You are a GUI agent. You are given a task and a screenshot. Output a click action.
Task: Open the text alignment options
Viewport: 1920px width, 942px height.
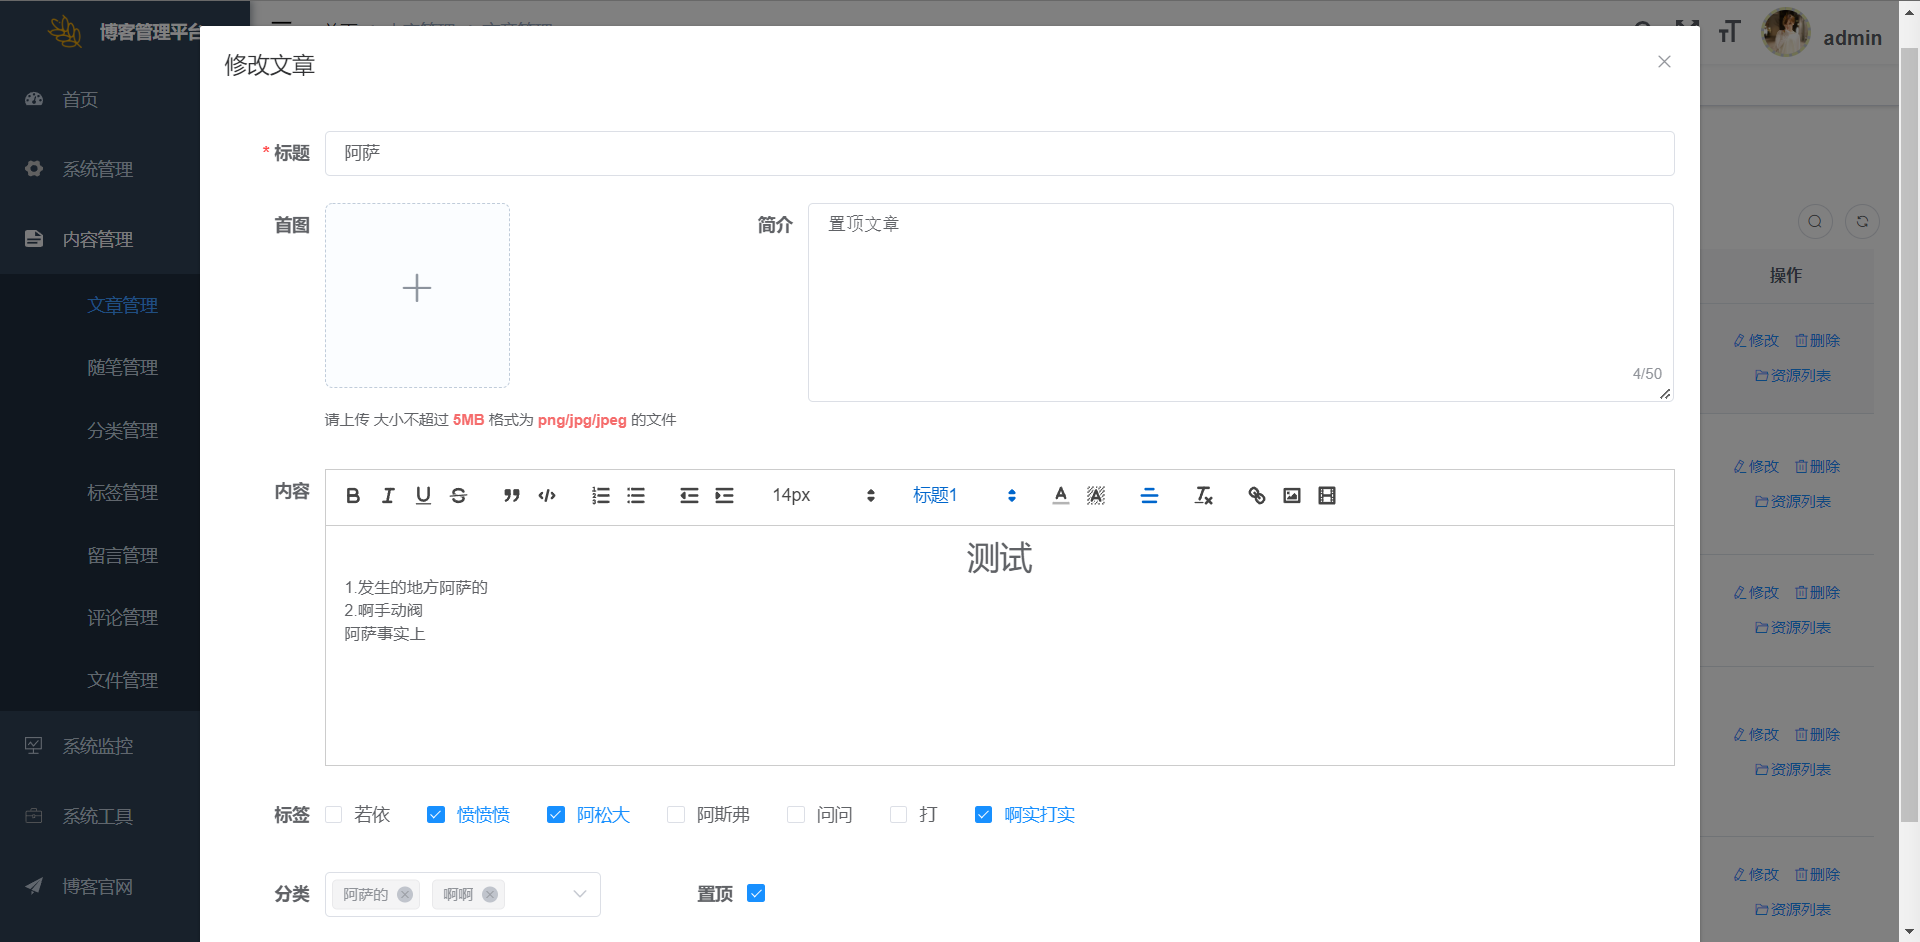click(1149, 496)
